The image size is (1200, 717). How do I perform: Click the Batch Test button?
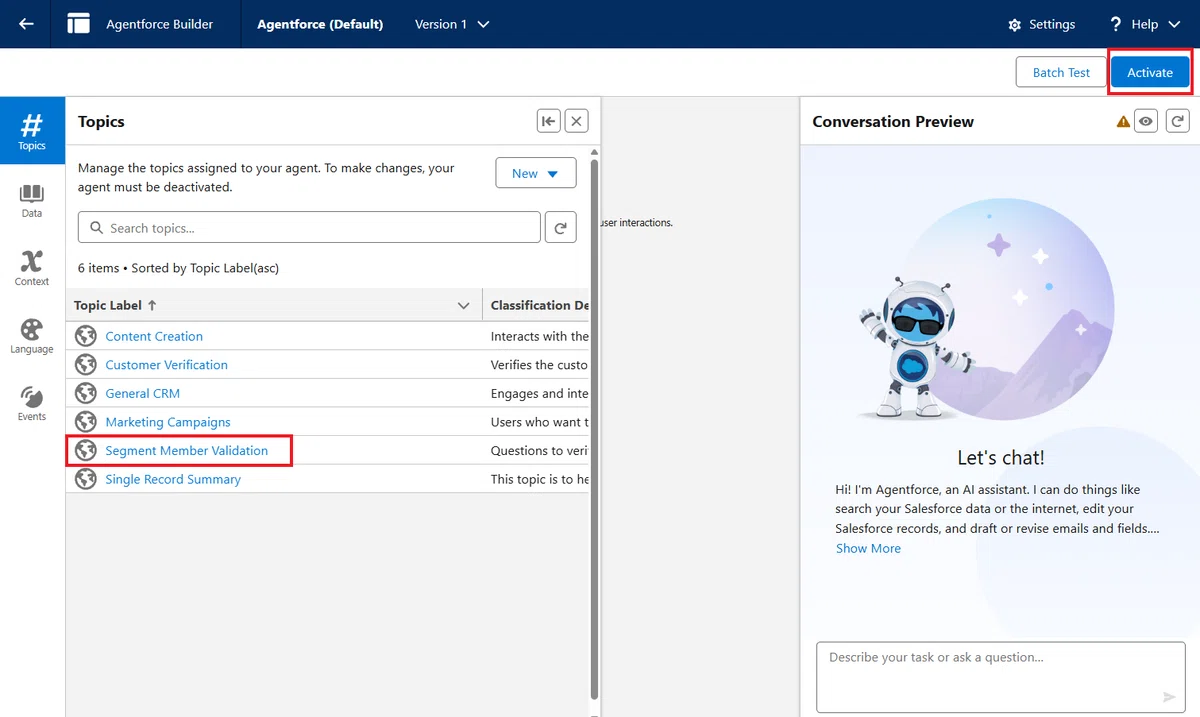coord(1061,72)
